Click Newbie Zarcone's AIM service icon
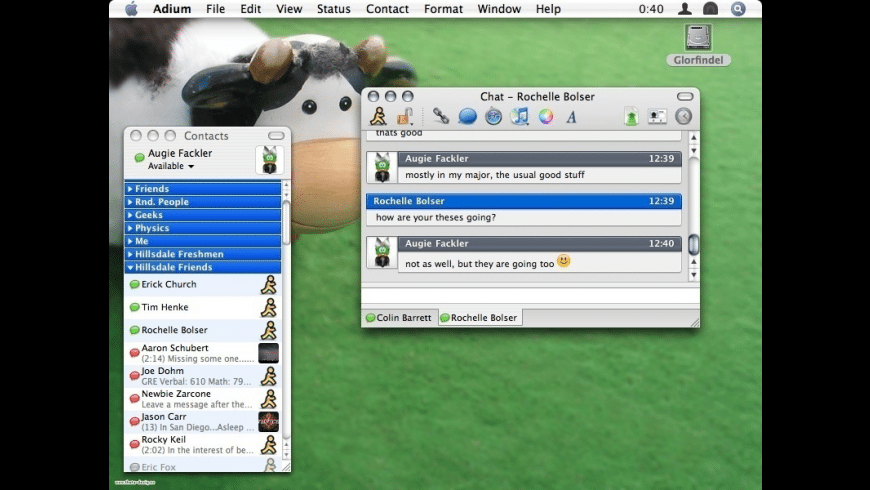The width and height of the screenshot is (870, 490). point(269,399)
